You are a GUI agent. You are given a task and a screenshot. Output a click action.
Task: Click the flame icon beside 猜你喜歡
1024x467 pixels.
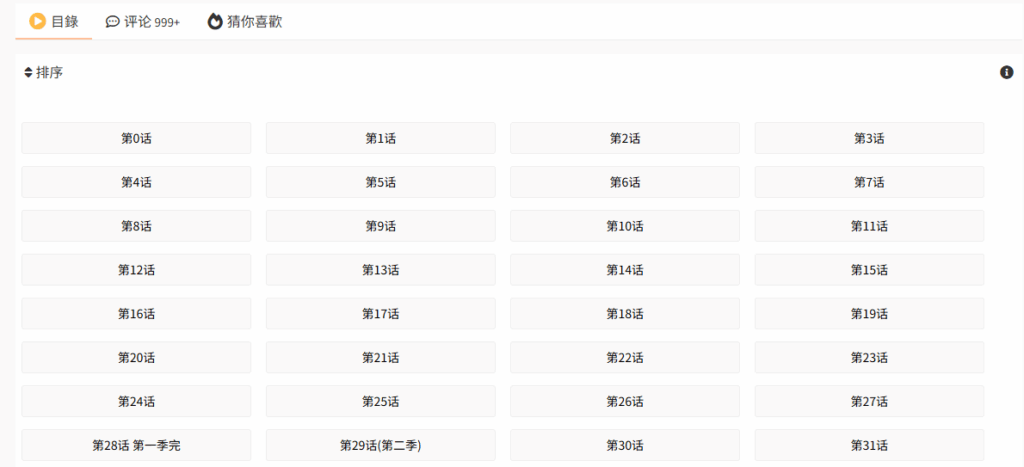(x=215, y=22)
